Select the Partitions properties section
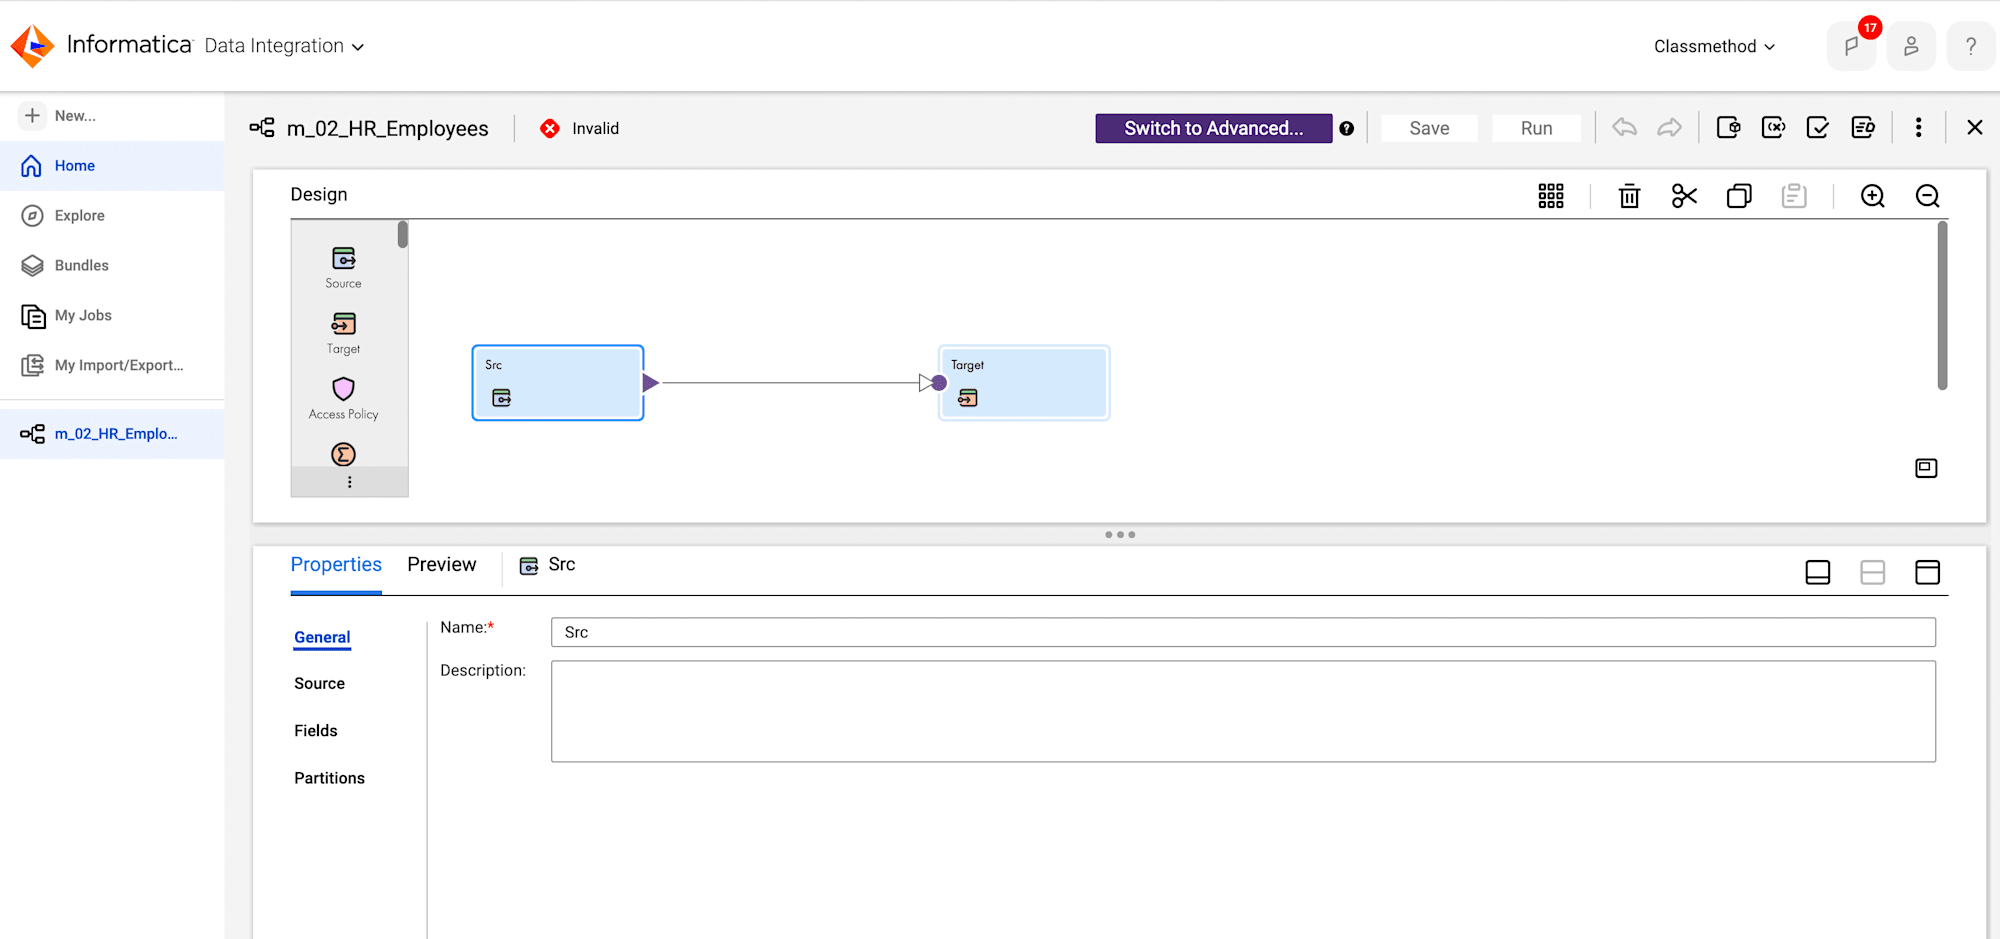This screenshot has height=939, width=2000. pyautogui.click(x=329, y=778)
